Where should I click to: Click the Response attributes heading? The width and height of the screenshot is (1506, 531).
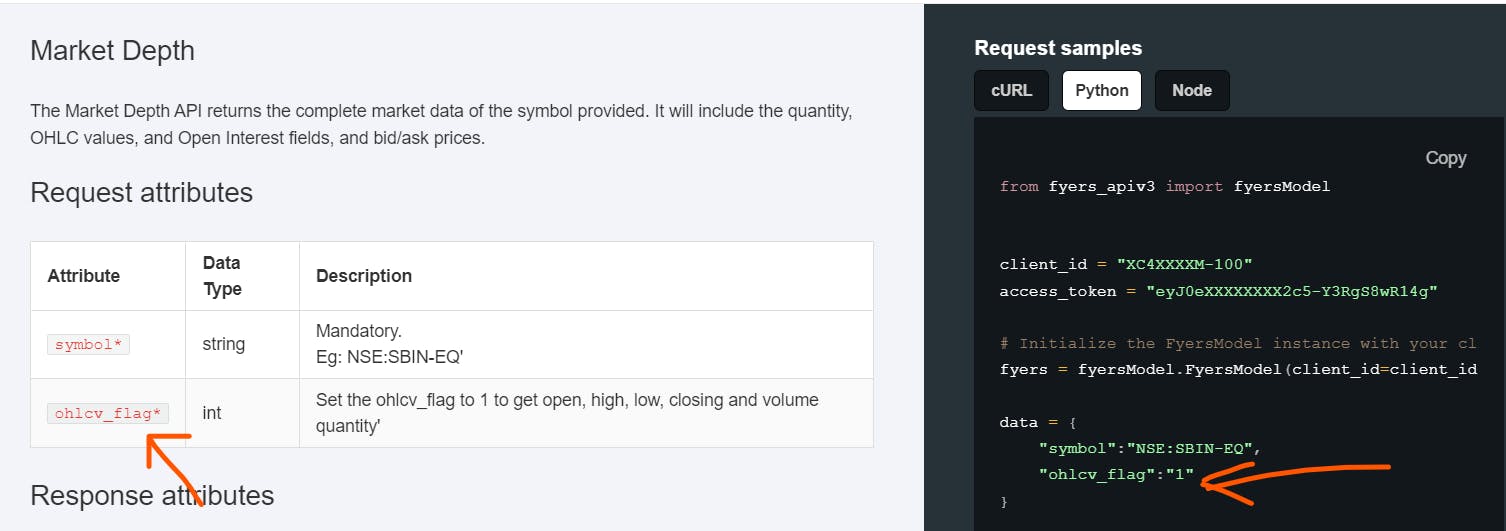152,495
